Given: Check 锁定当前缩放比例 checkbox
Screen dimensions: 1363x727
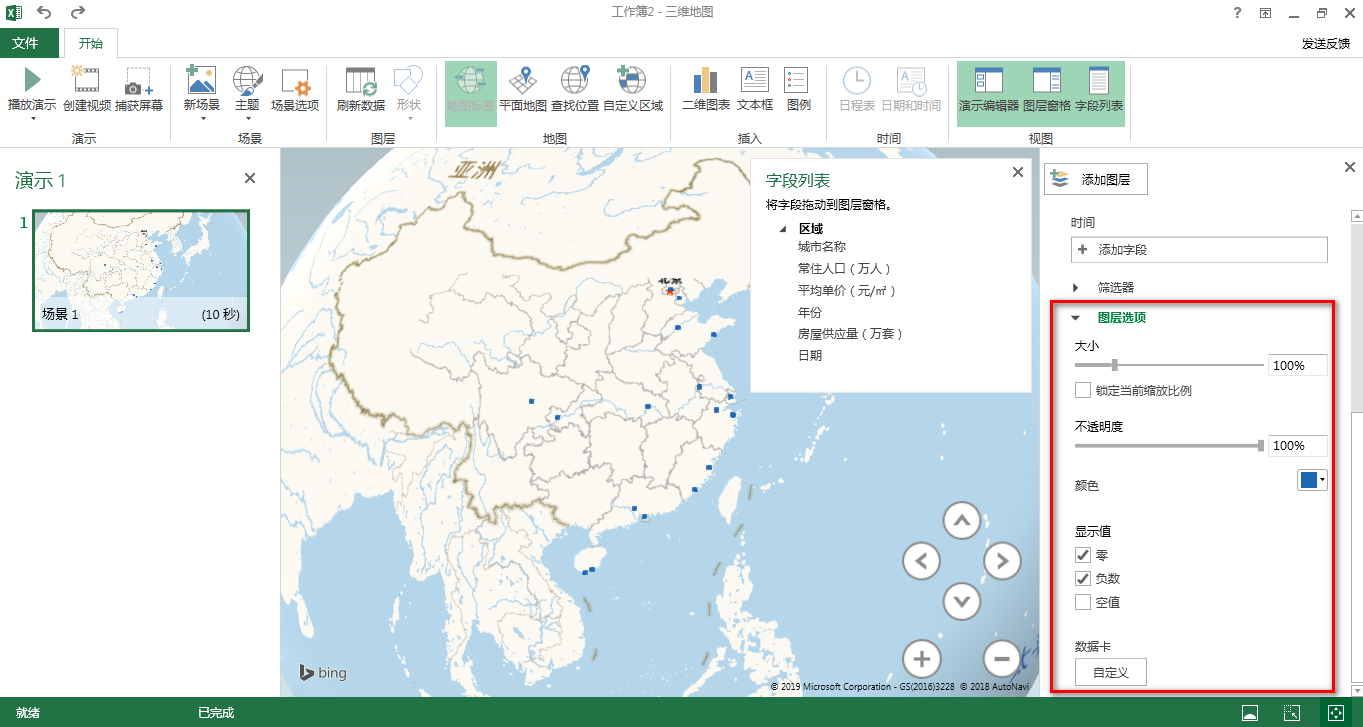Looking at the screenshot, I should pos(1083,390).
